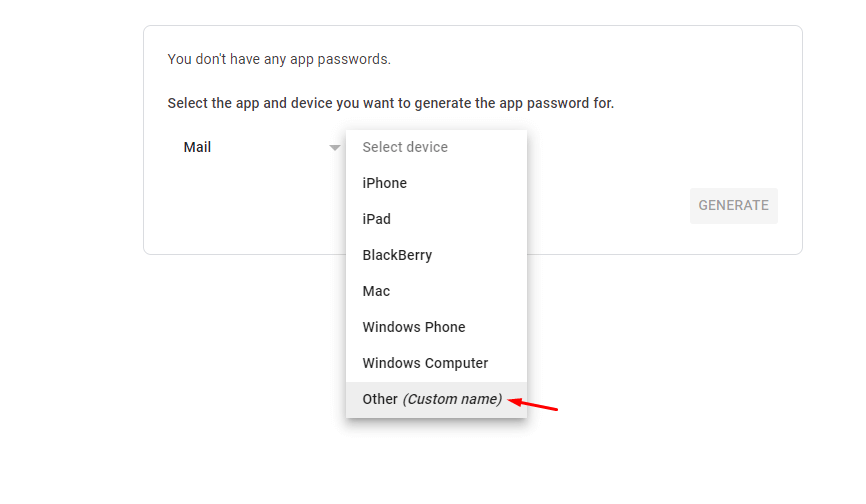Click the word 'Mail' in the selector

coord(197,147)
